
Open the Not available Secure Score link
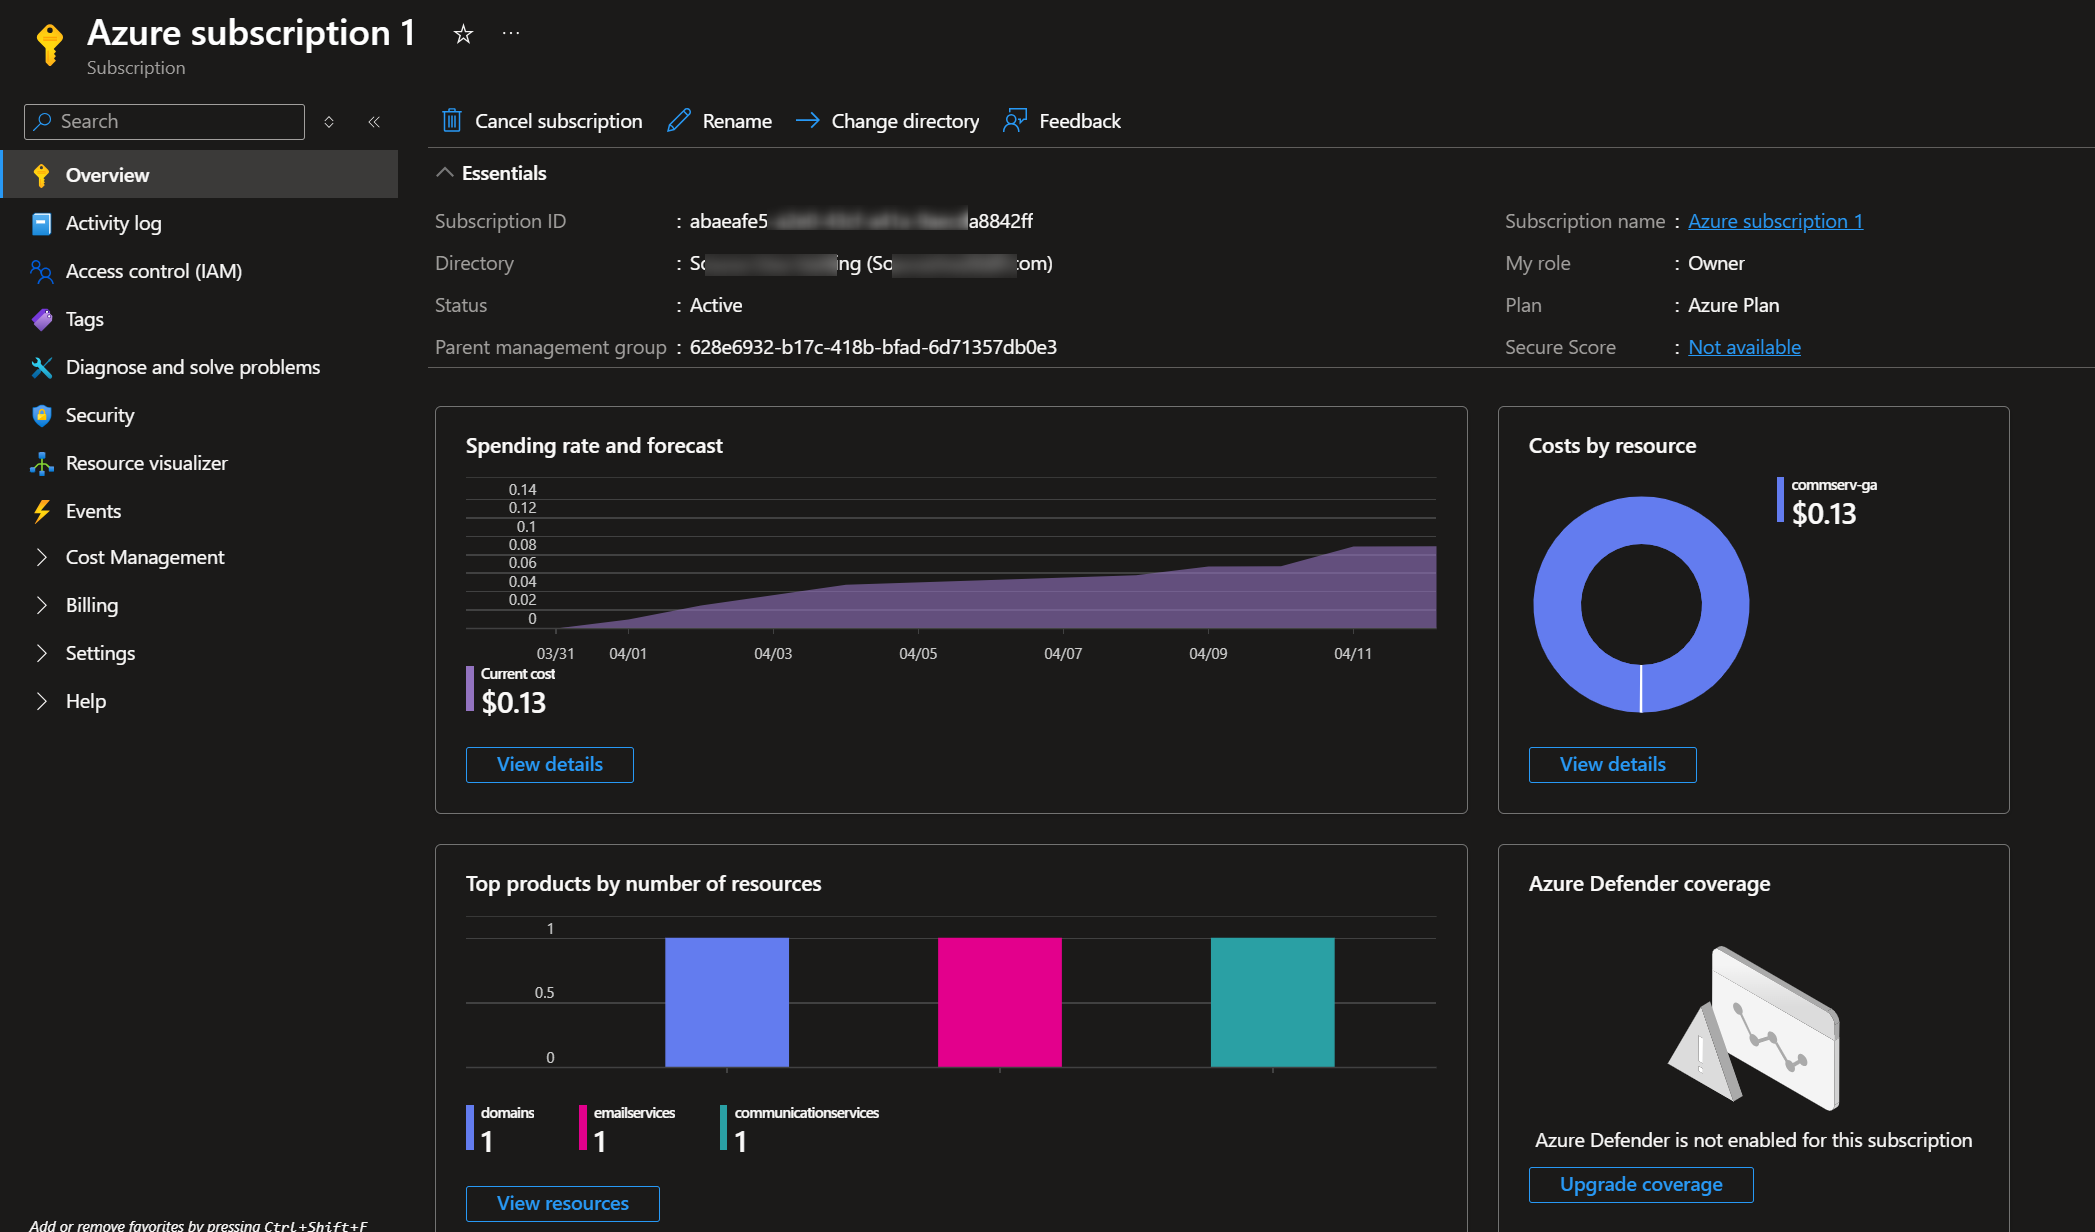(1744, 347)
